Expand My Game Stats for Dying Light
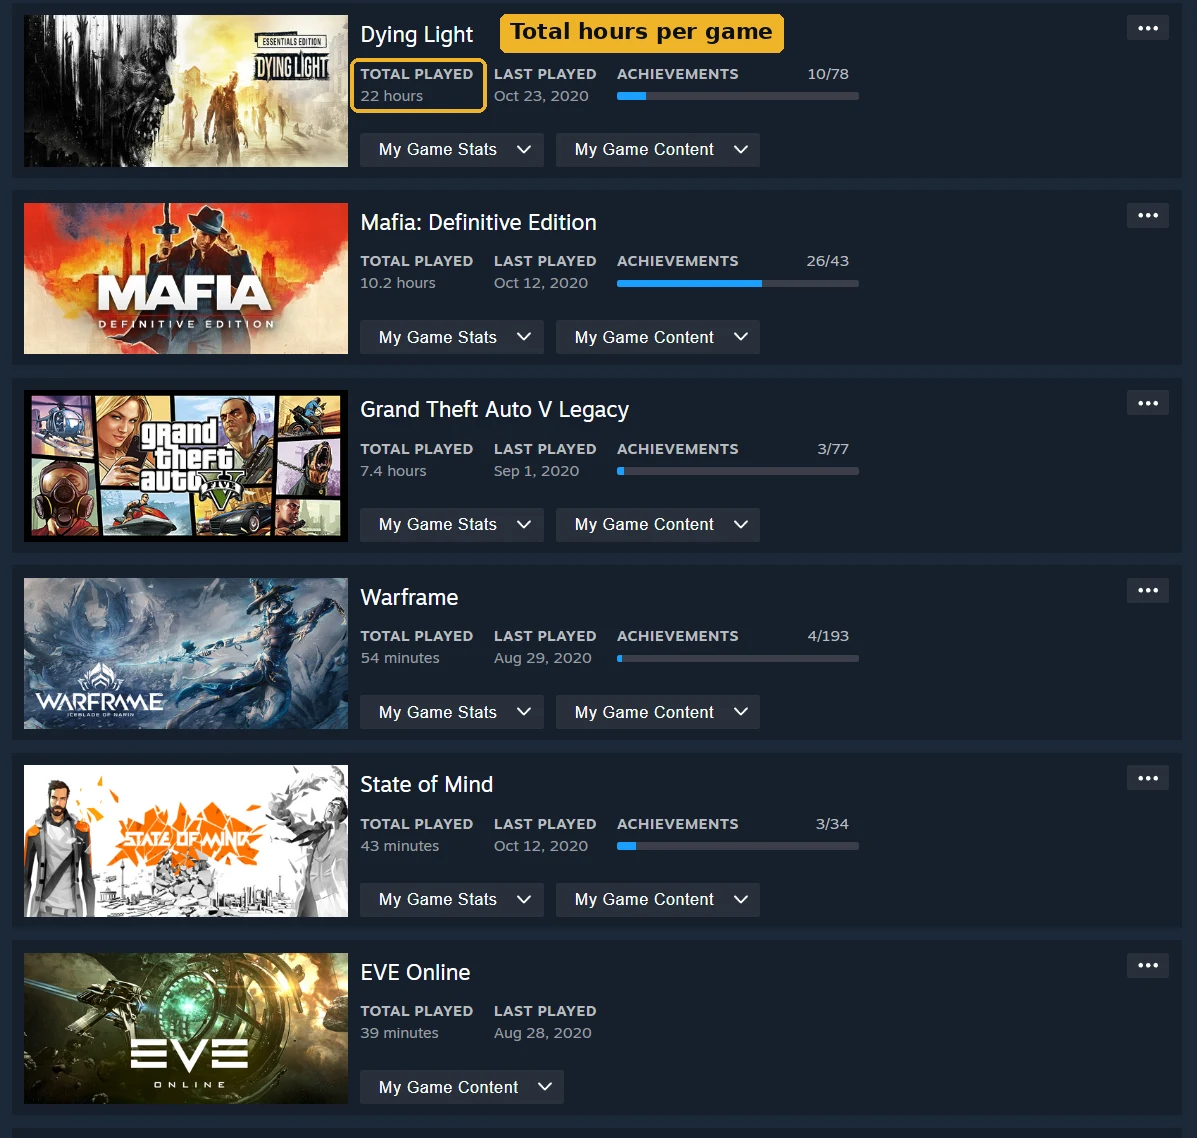 tap(452, 150)
